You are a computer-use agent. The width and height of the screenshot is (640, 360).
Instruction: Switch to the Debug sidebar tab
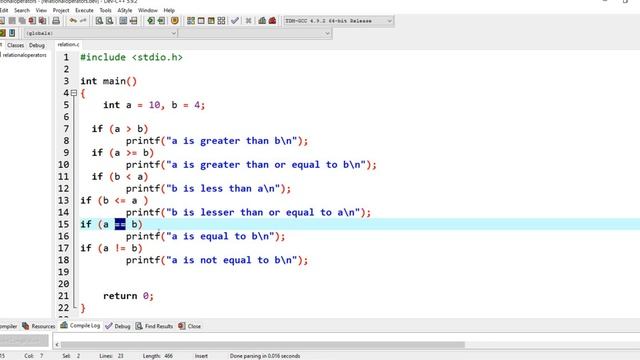[37, 45]
